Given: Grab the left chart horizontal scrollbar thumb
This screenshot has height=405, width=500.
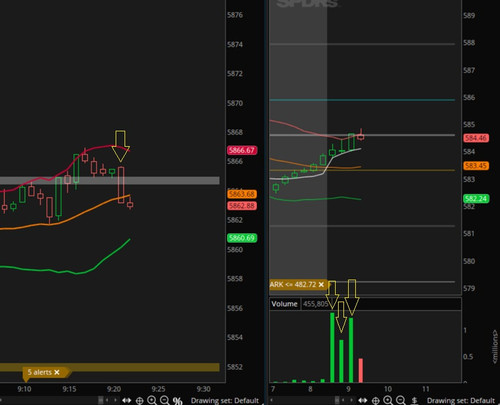Looking at the screenshot, I should pos(101,400).
